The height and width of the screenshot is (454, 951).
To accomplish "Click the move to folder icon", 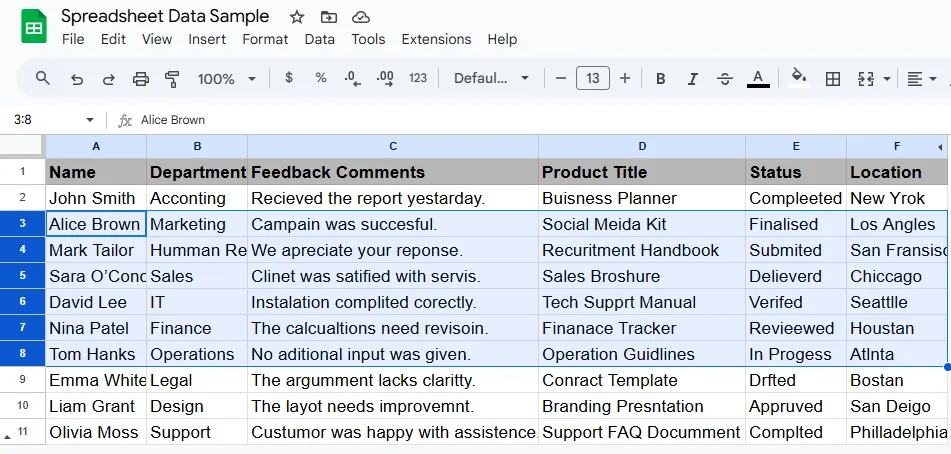I will point(329,17).
